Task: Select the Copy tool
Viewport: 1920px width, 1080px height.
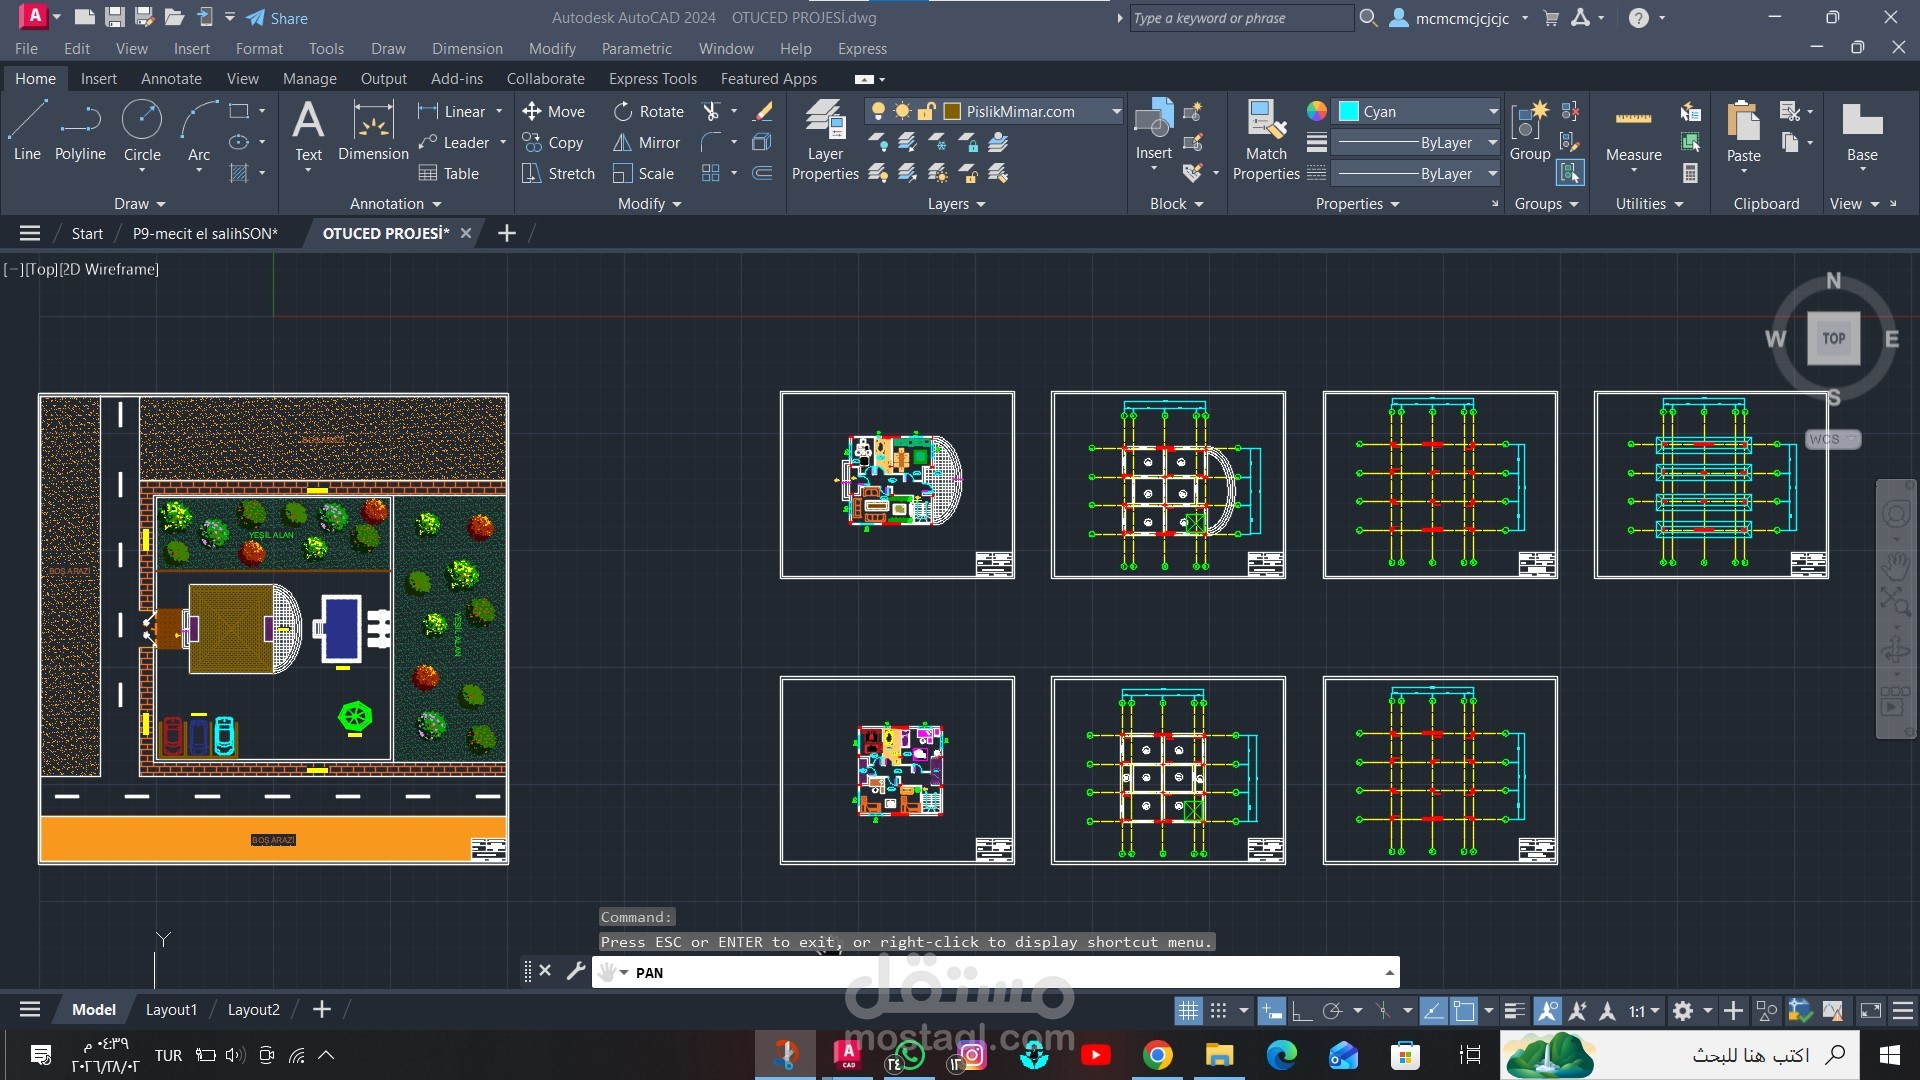Action: [x=553, y=142]
